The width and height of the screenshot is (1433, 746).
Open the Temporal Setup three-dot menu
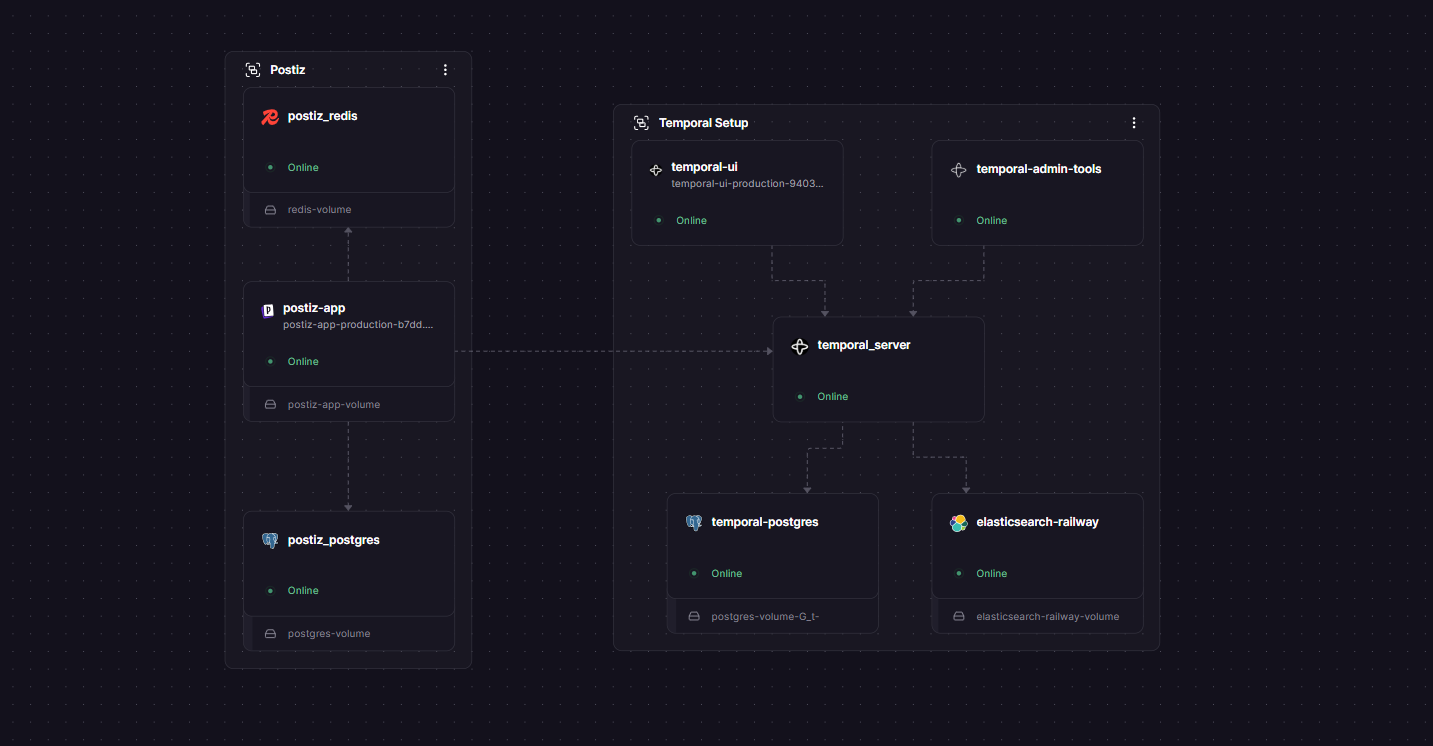pos(1134,123)
